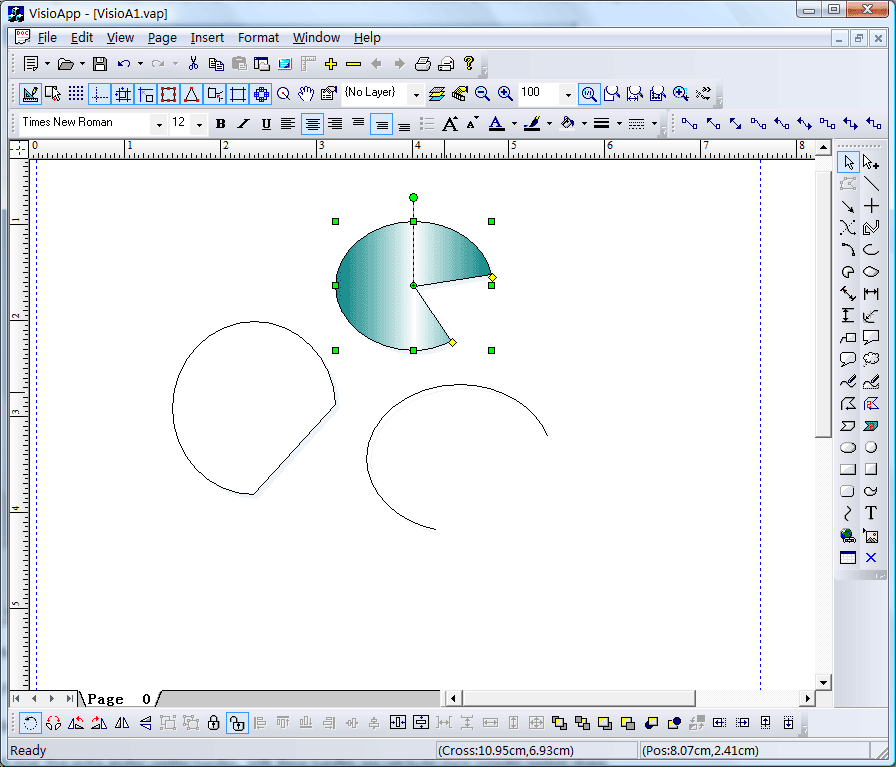Open the View menu
Image resolution: width=896 pixels, height=767 pixels.
tap(120, 38)
